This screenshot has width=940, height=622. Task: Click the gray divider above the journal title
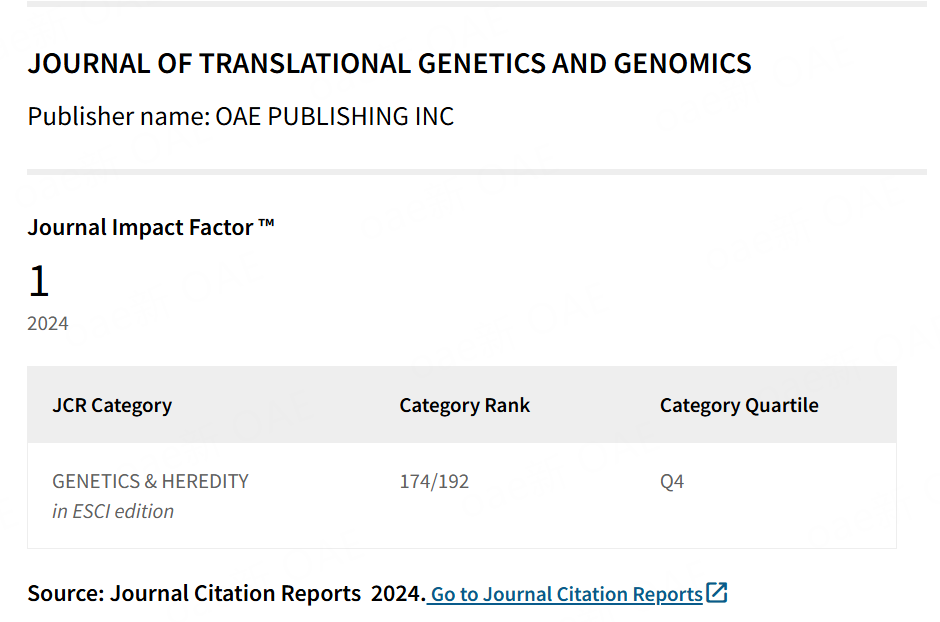(477, 4)
